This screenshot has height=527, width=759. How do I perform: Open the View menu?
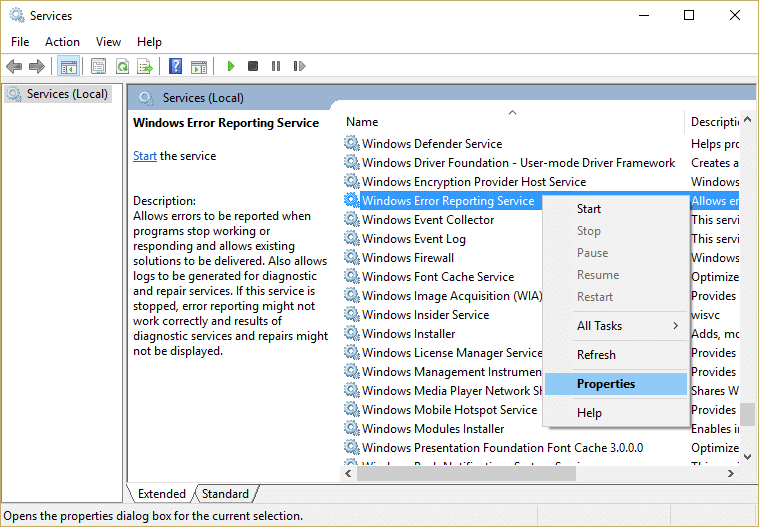[108, 42]
